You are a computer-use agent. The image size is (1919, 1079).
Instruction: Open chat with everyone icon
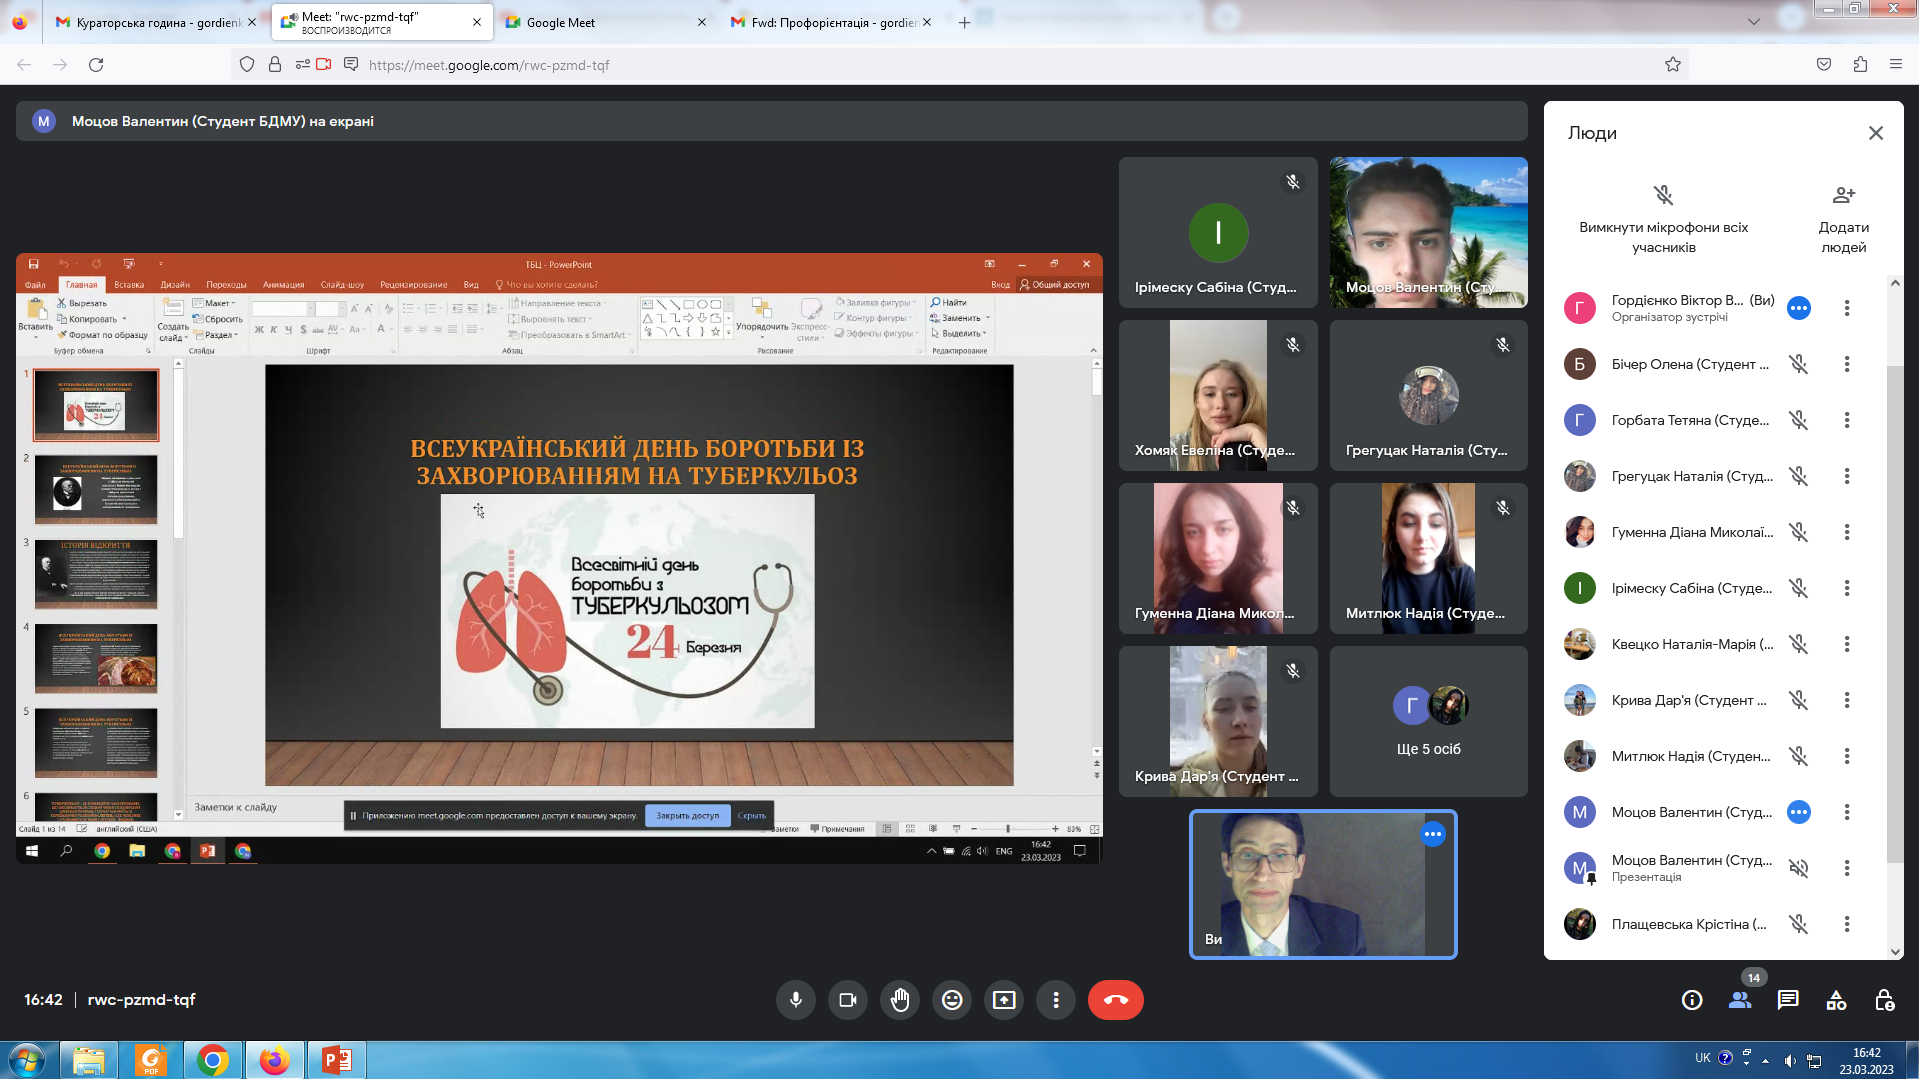coord(1788,1000)
